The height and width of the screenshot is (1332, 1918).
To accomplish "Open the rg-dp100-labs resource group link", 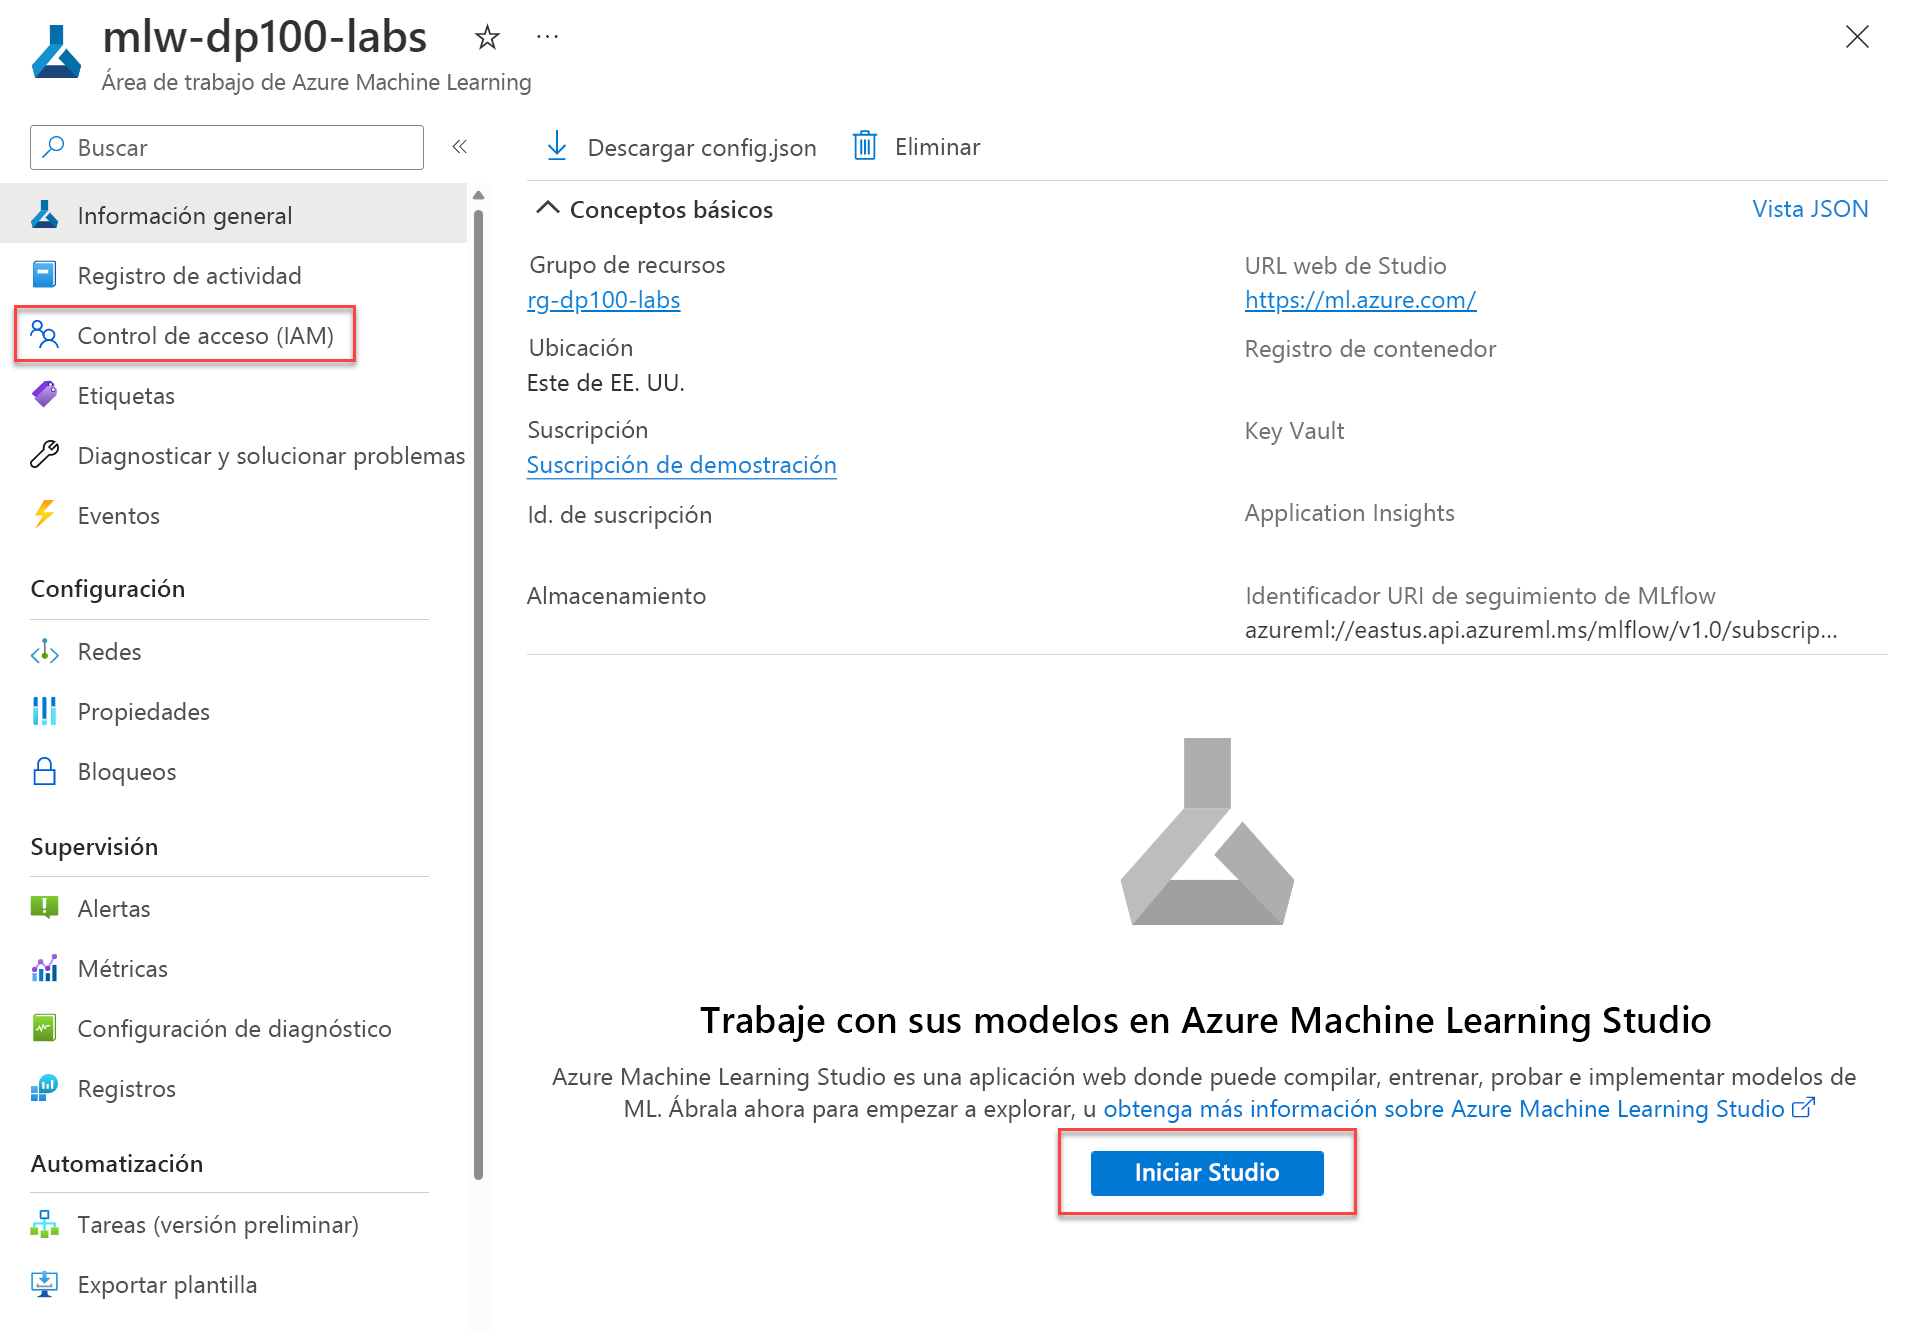I will point(604,299).
